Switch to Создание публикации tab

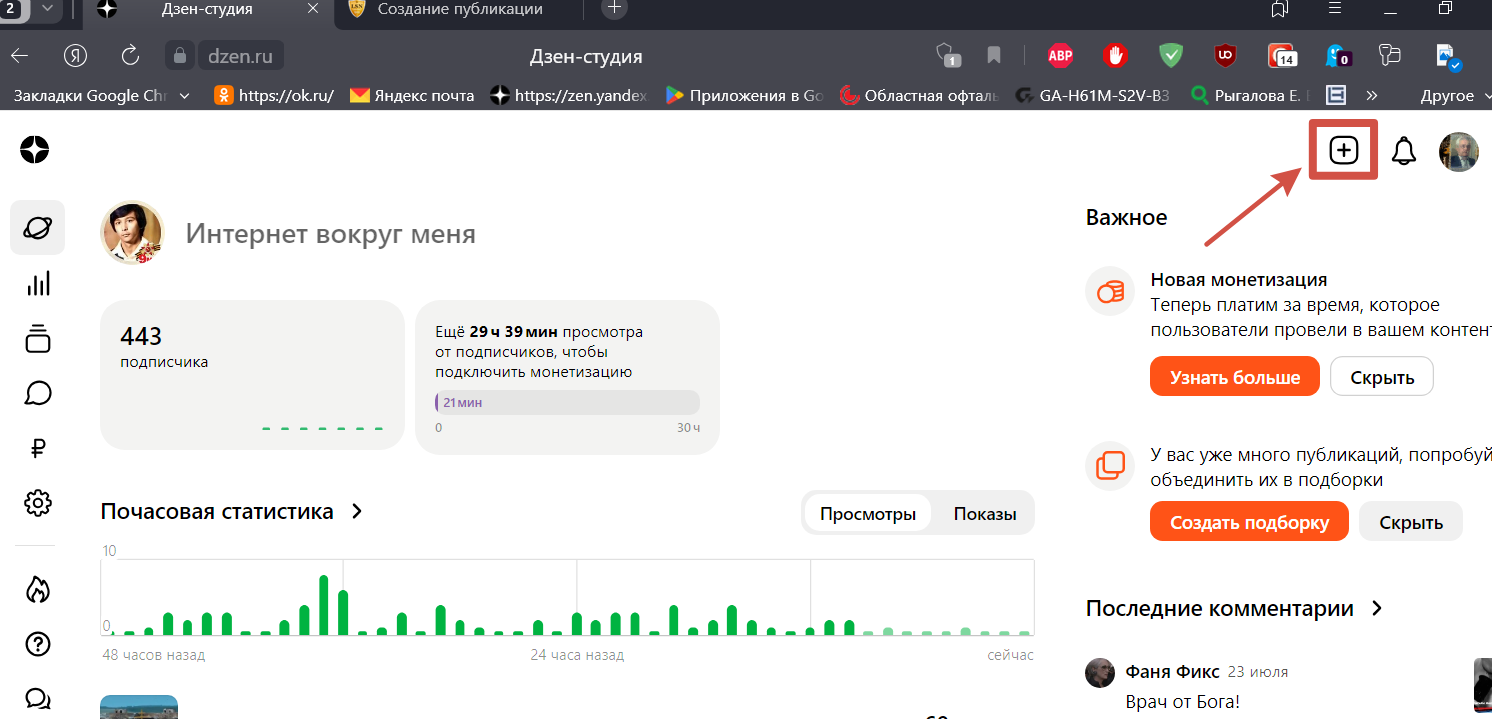[x=459, y=9]
